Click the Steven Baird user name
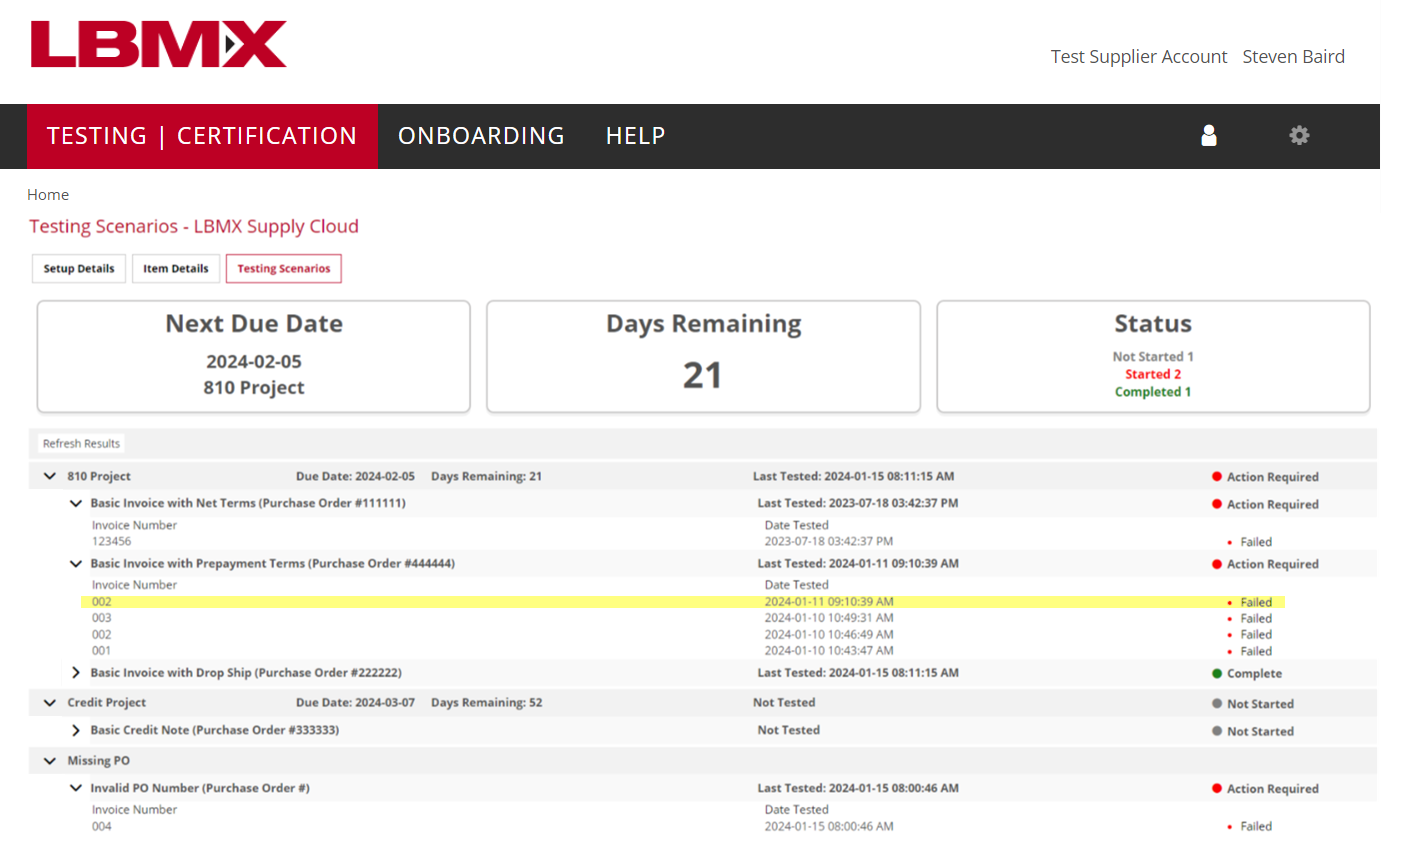 1293,57
